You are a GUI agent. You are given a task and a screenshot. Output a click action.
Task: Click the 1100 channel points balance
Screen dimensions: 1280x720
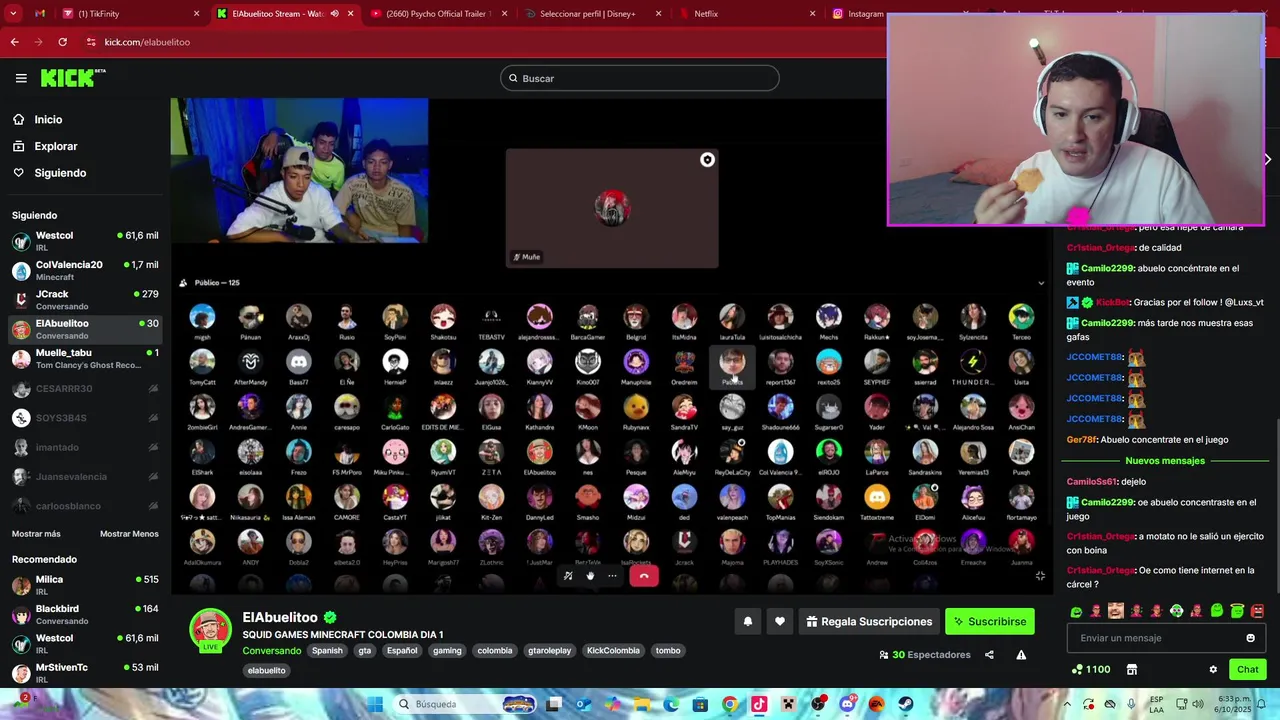click(x=1091, y=669)
